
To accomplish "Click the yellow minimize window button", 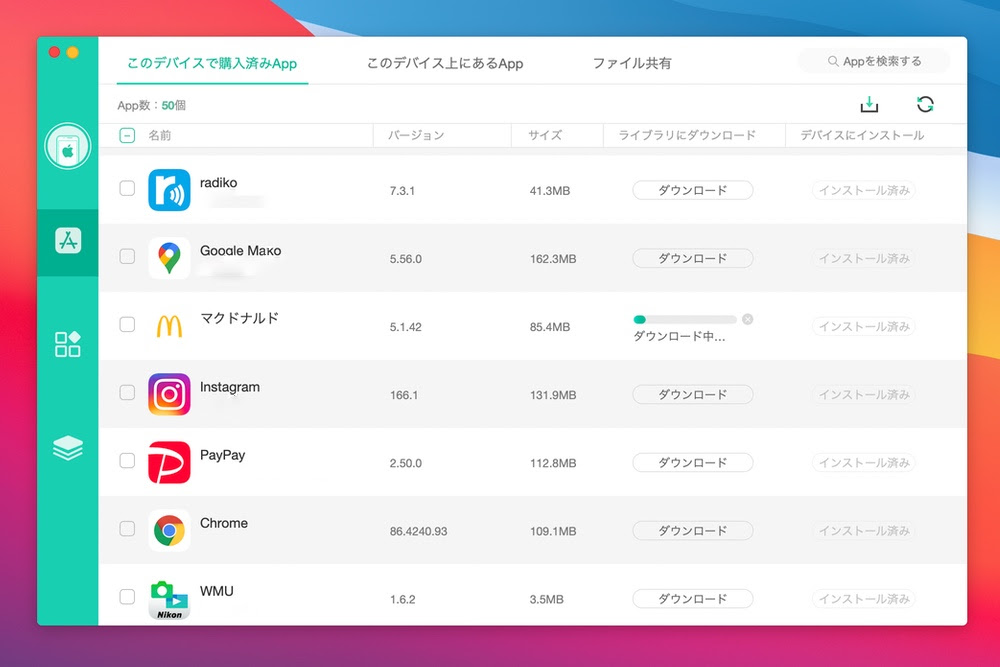I will pyautogui.click(x=73, y=52).
